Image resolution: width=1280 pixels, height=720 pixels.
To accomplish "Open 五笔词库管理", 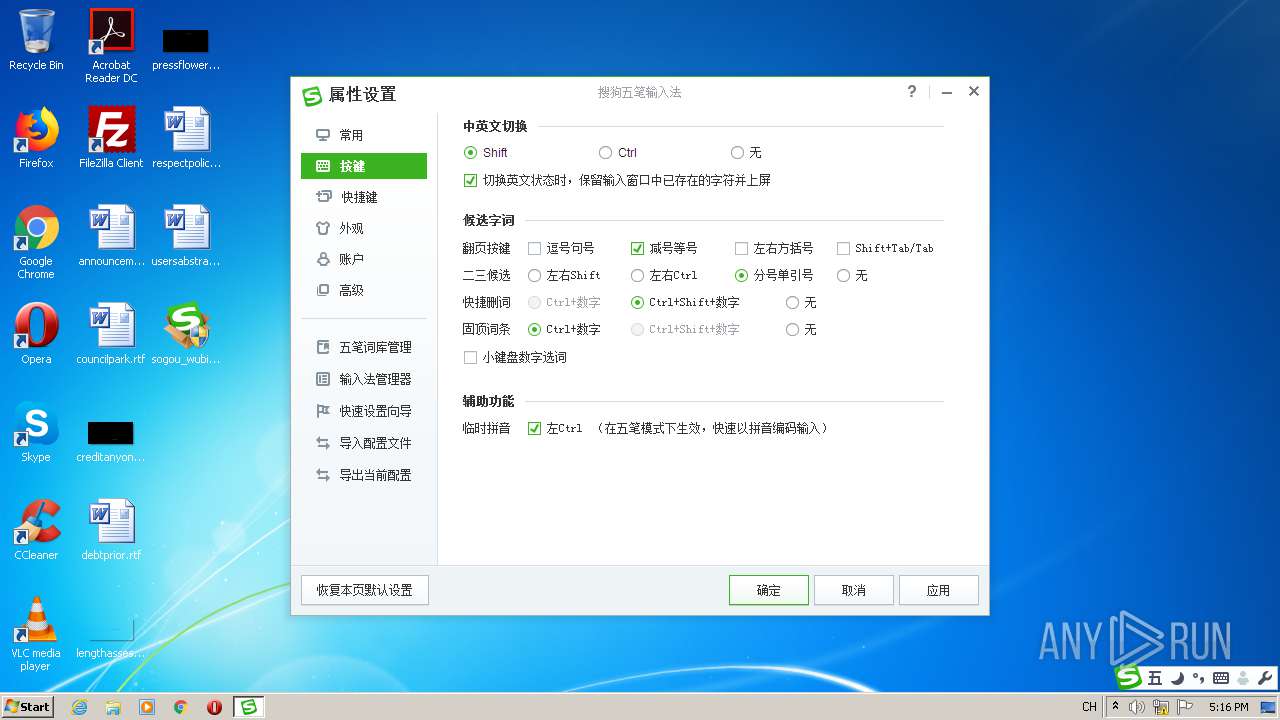I will [364, 347].
